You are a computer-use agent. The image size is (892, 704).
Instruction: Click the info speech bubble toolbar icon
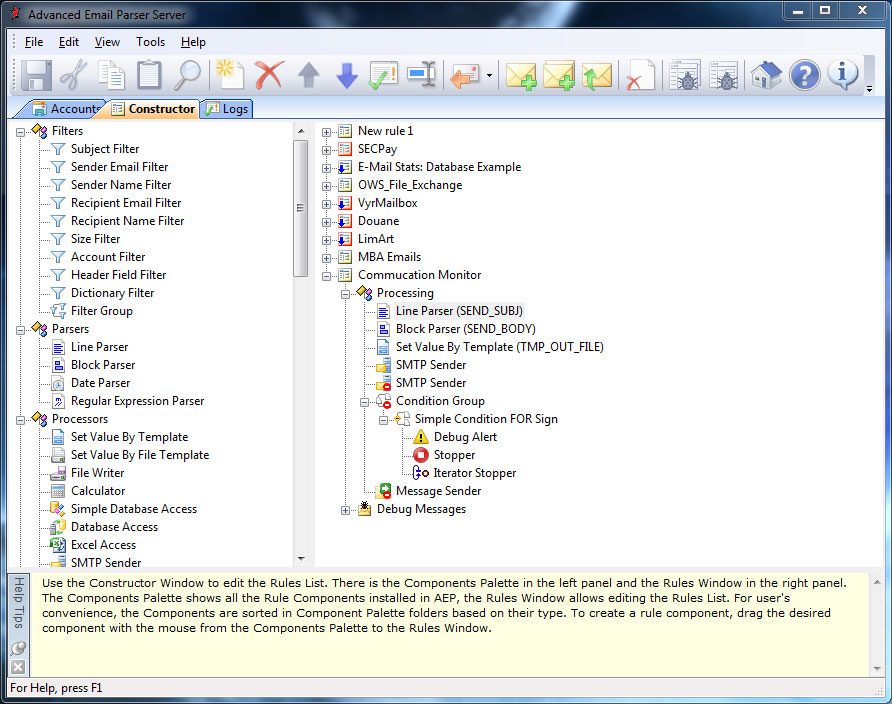pos(843,76)
